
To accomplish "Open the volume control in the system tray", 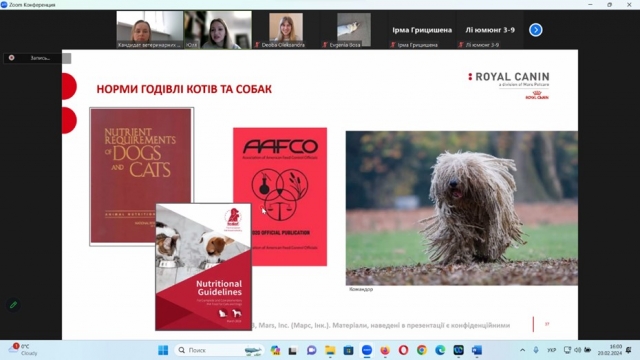I will coord(577,350).
